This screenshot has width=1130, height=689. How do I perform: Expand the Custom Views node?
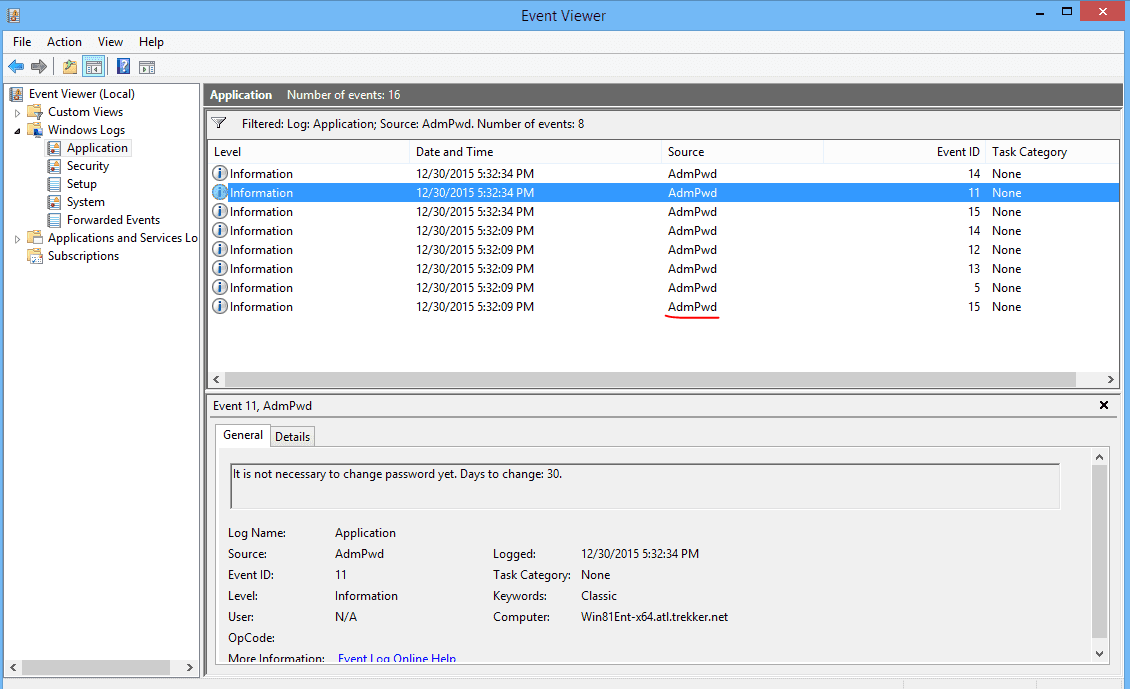pyautogui.click(x=17, y=112)
